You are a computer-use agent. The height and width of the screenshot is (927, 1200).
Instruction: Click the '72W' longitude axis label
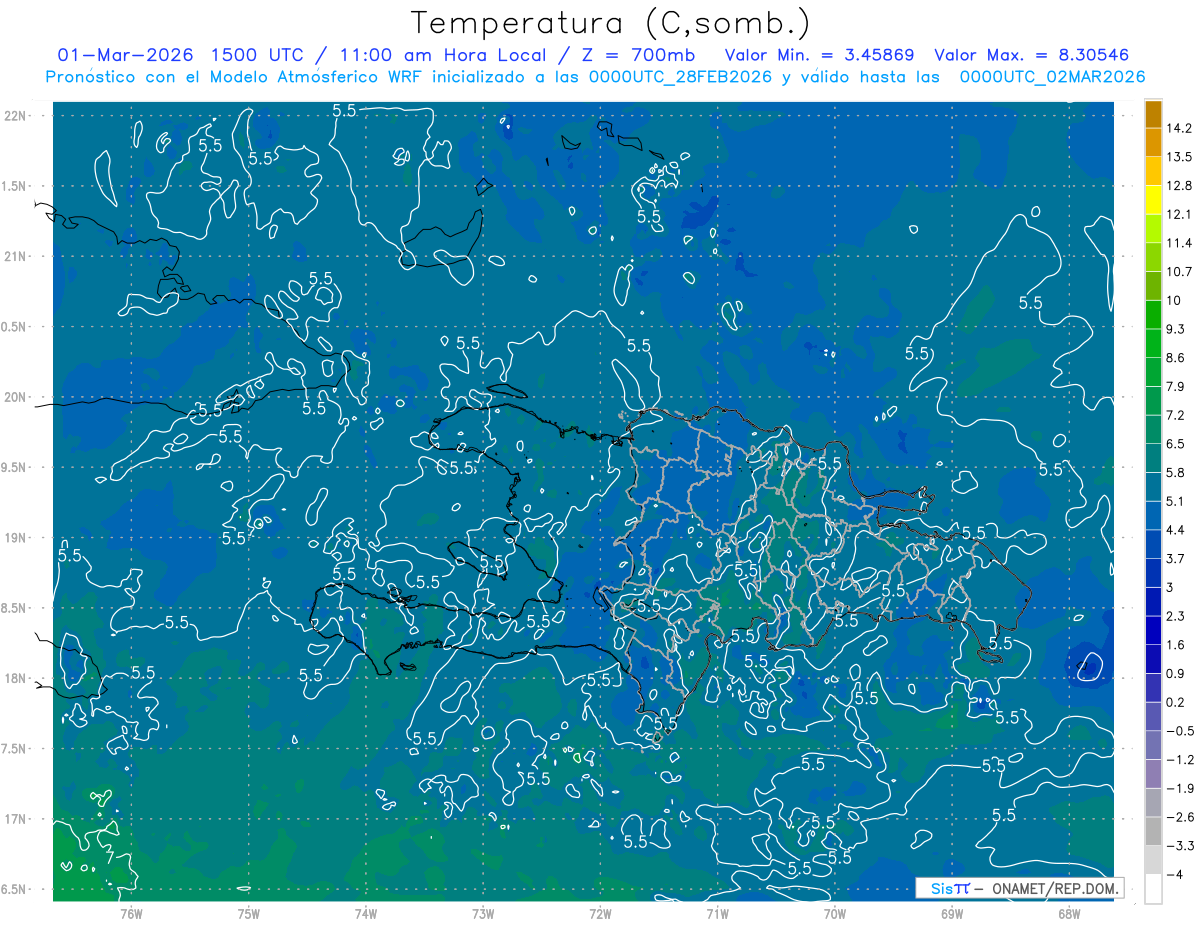[600, 913]
